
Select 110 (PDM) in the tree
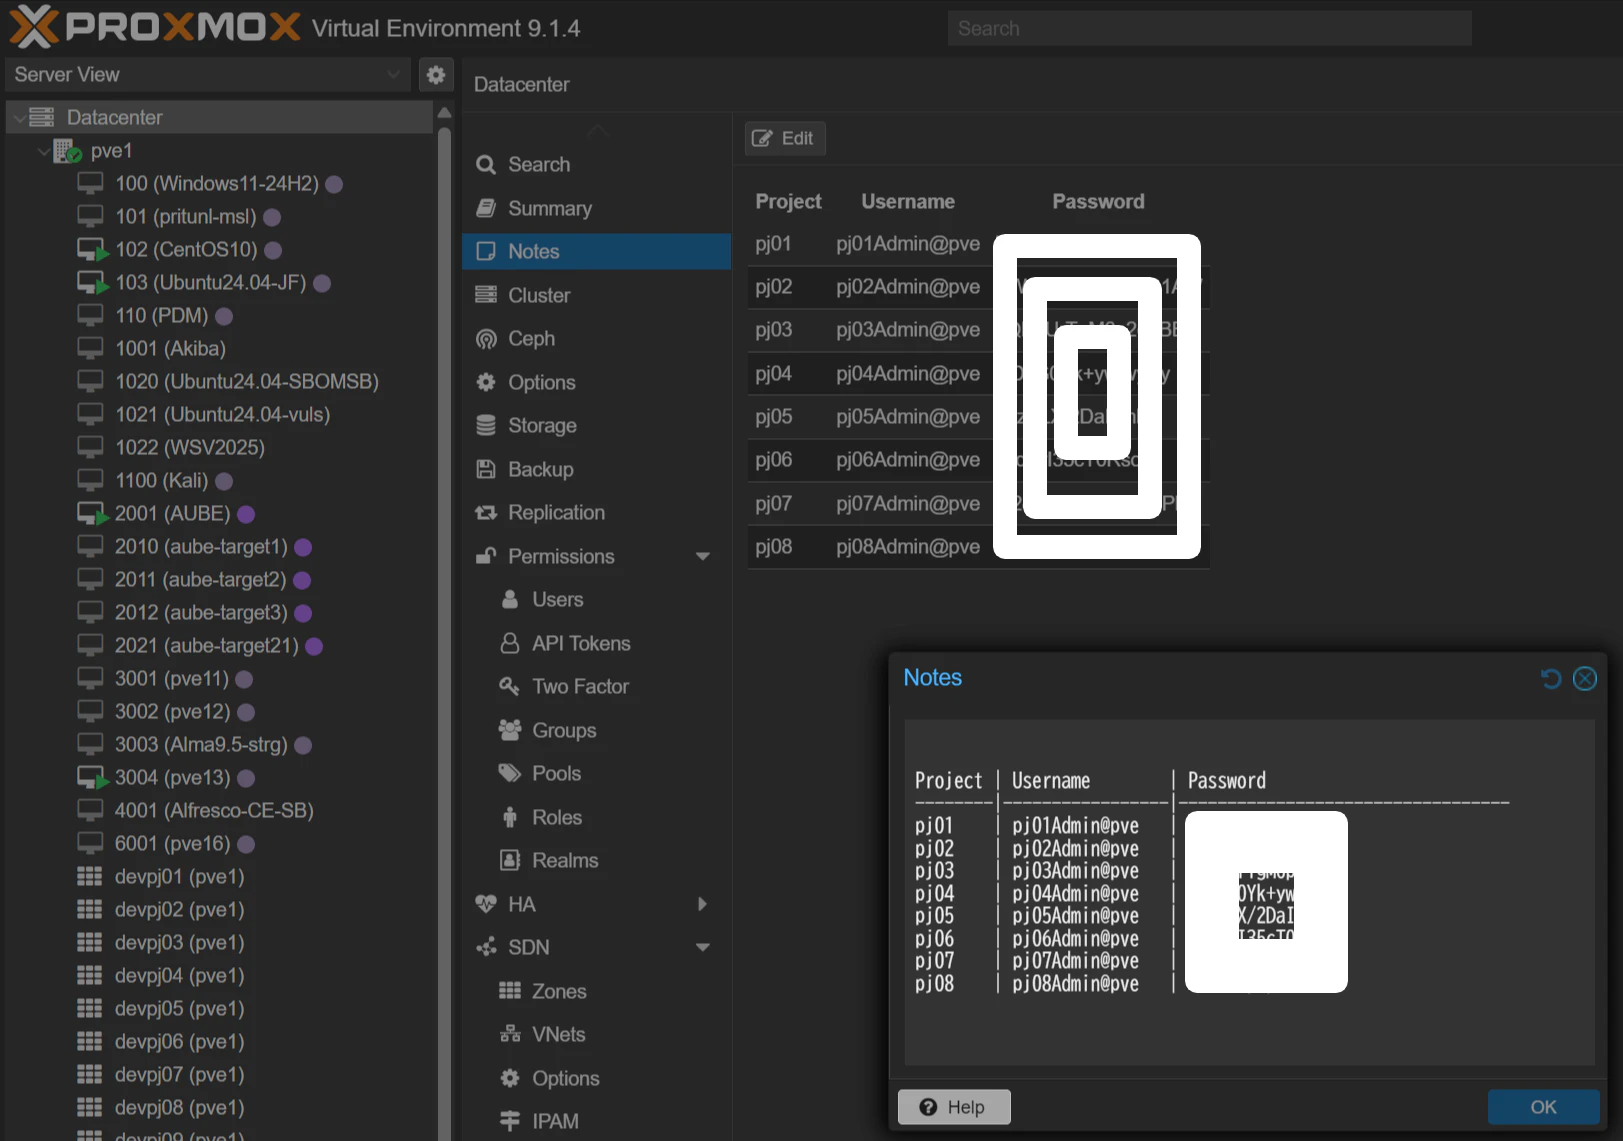point(161,316)
